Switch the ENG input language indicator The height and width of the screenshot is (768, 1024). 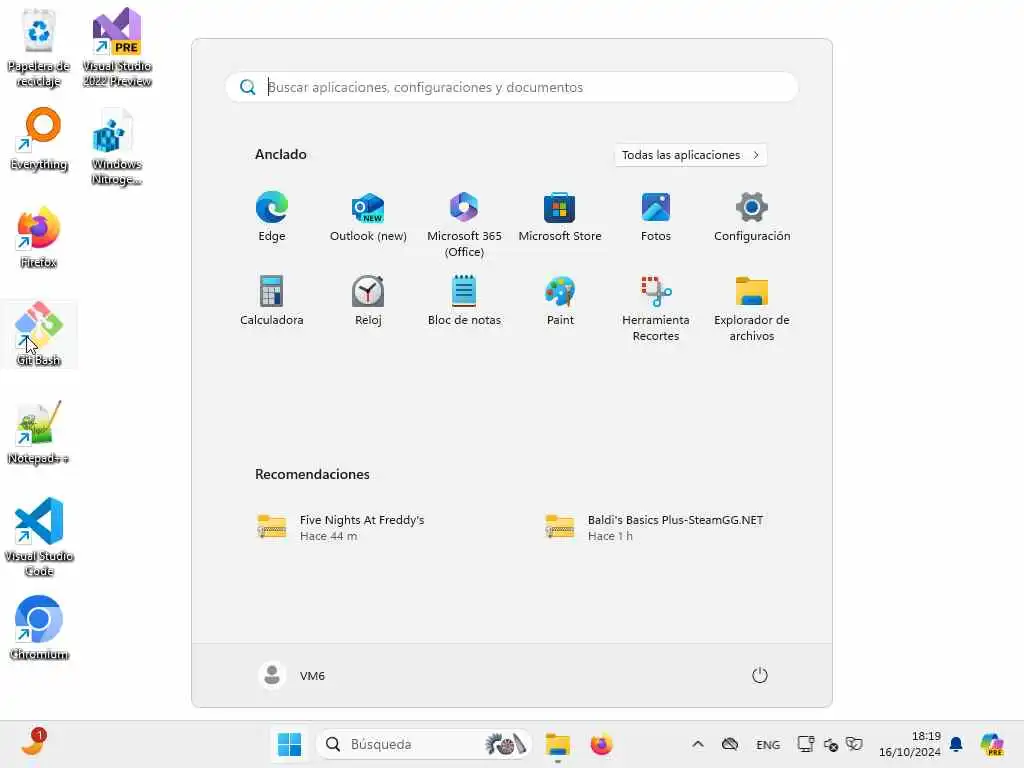(x=768, y=744)
